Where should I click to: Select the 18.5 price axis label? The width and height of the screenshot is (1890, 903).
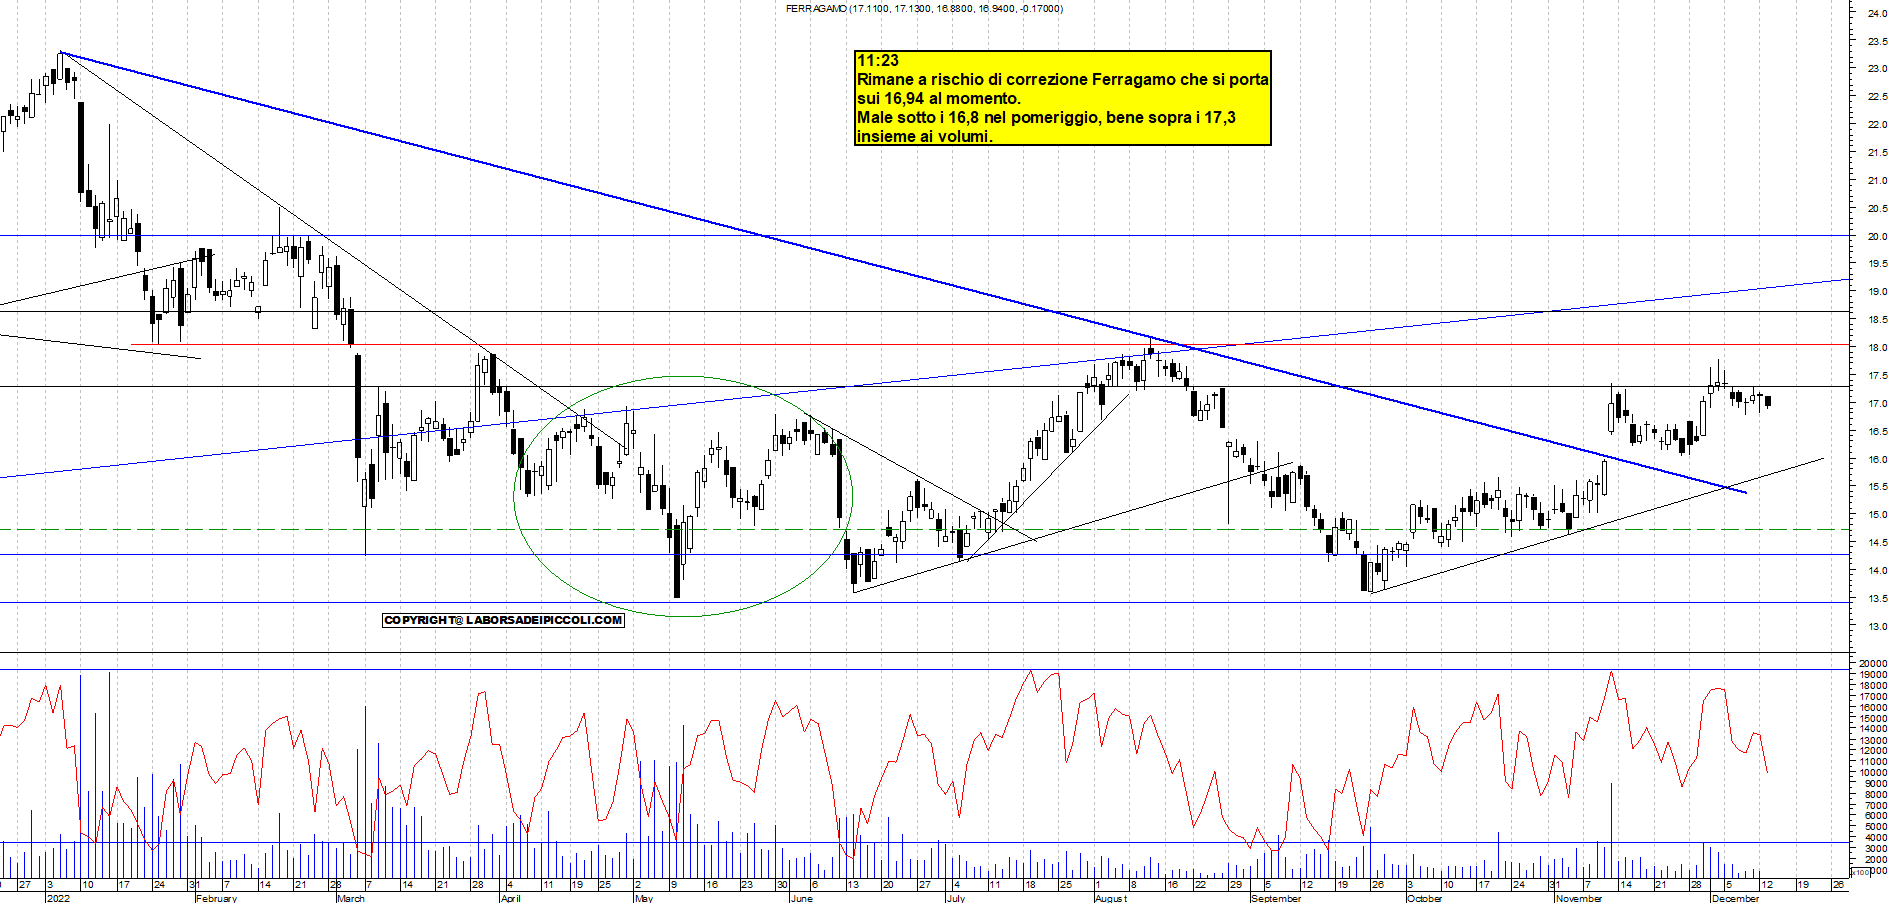tap(1877, 320)
